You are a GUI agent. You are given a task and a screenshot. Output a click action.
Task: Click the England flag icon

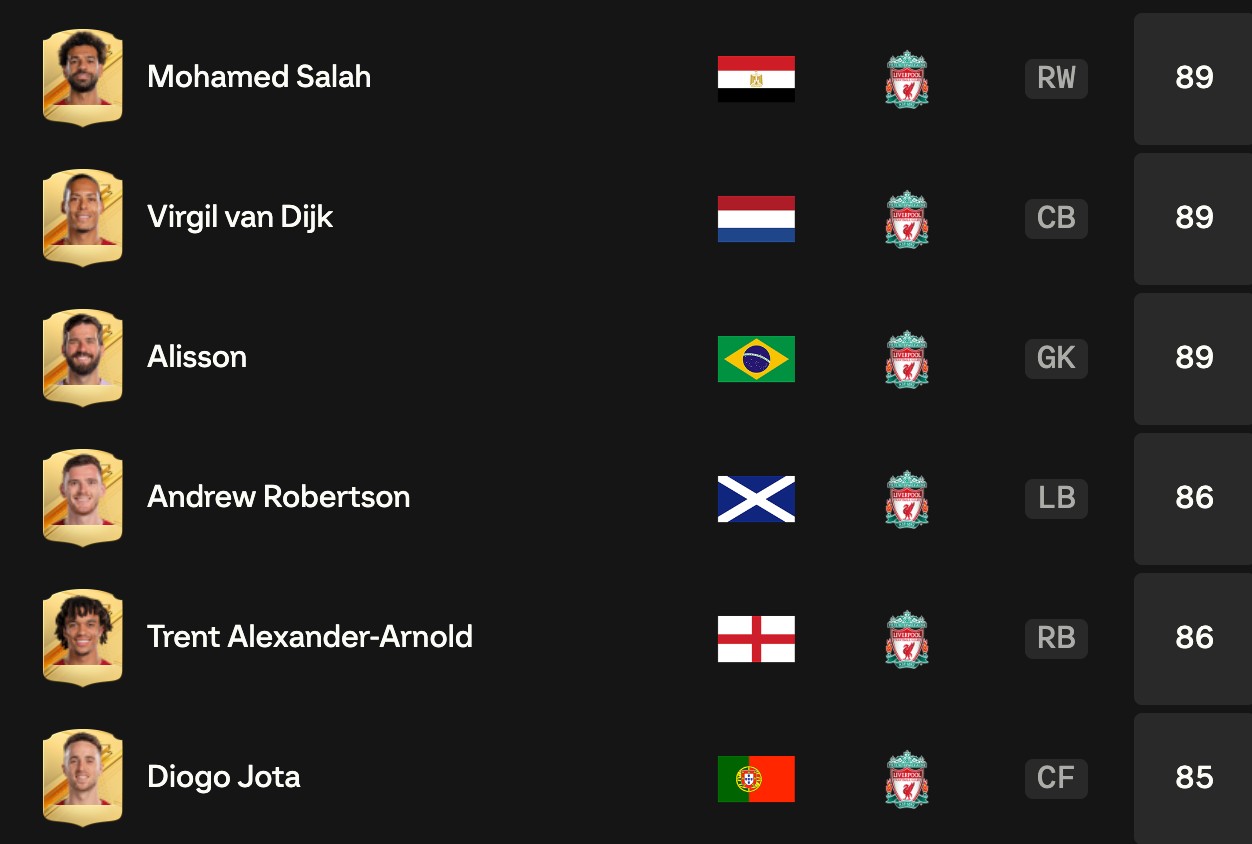coord(756,639)
